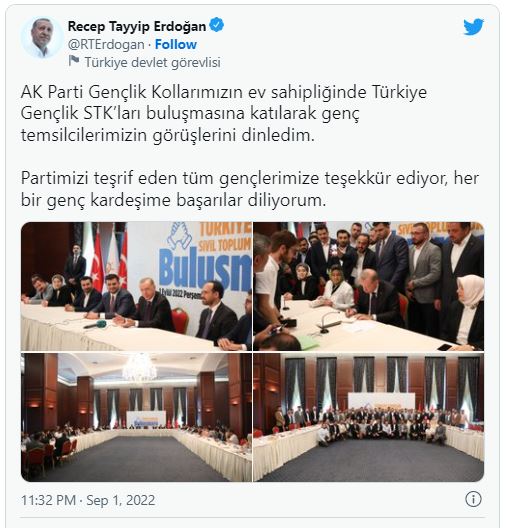
Task: Open the Recep Tayyip Erdoğan display name
Action: (137, 26)
